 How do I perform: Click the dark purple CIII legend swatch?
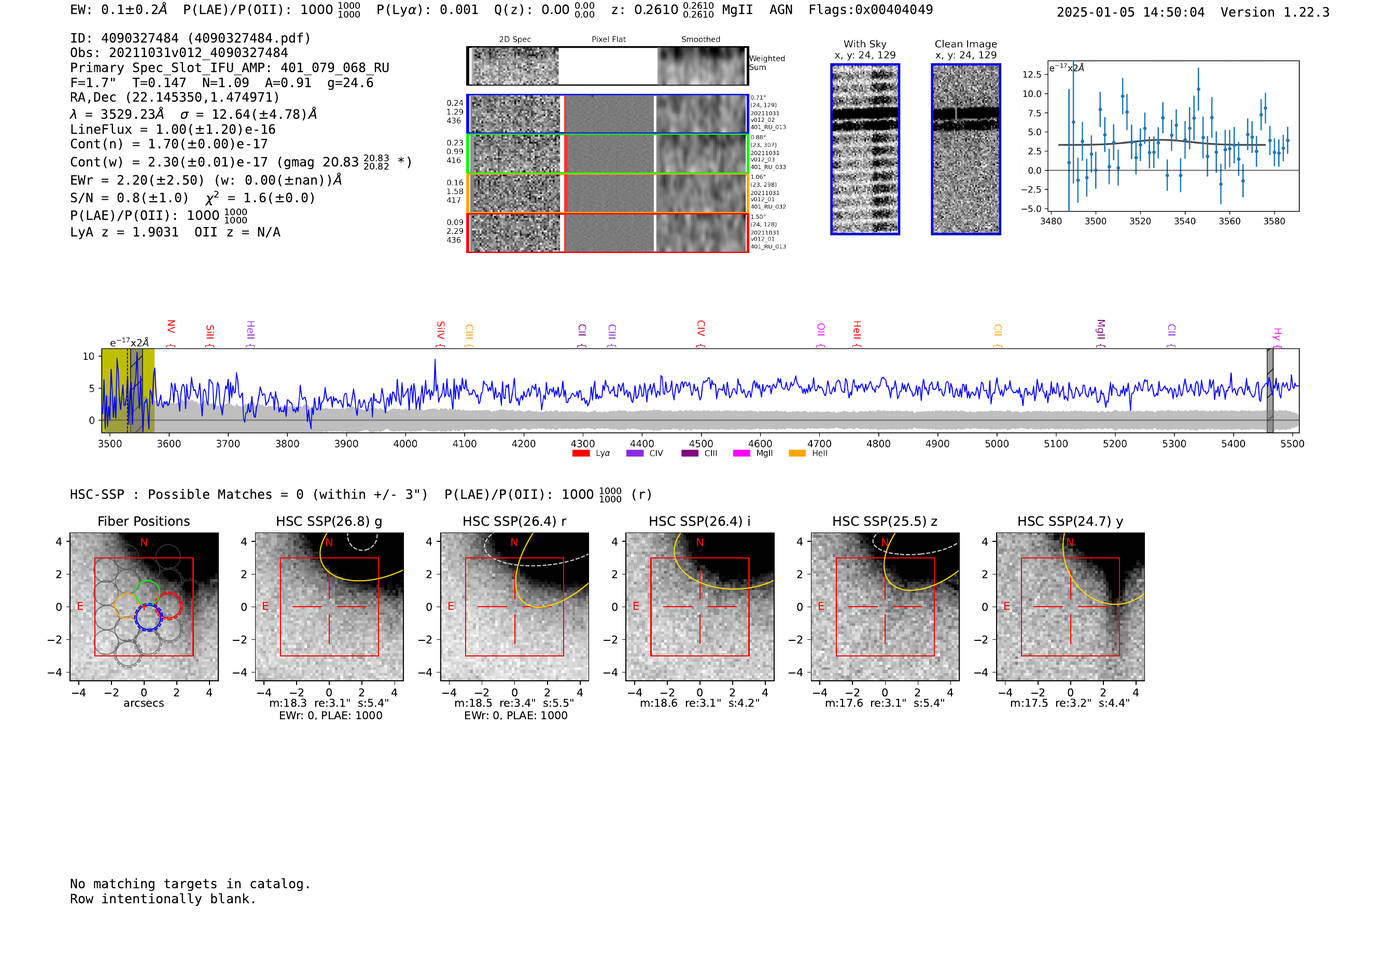690,453
